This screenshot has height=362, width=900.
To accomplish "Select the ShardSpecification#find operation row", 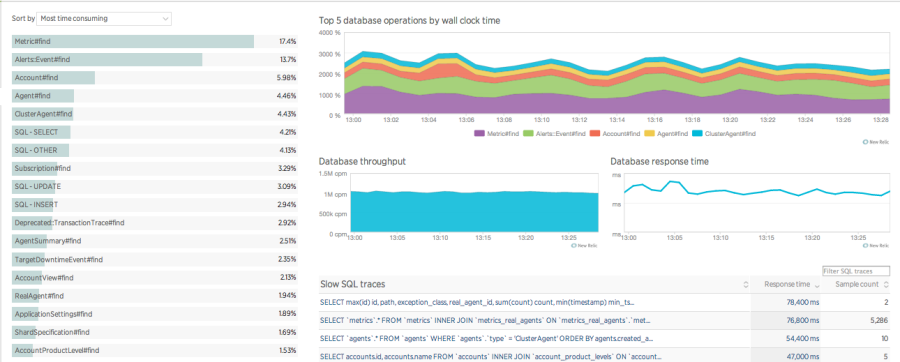I will (154, 332).
